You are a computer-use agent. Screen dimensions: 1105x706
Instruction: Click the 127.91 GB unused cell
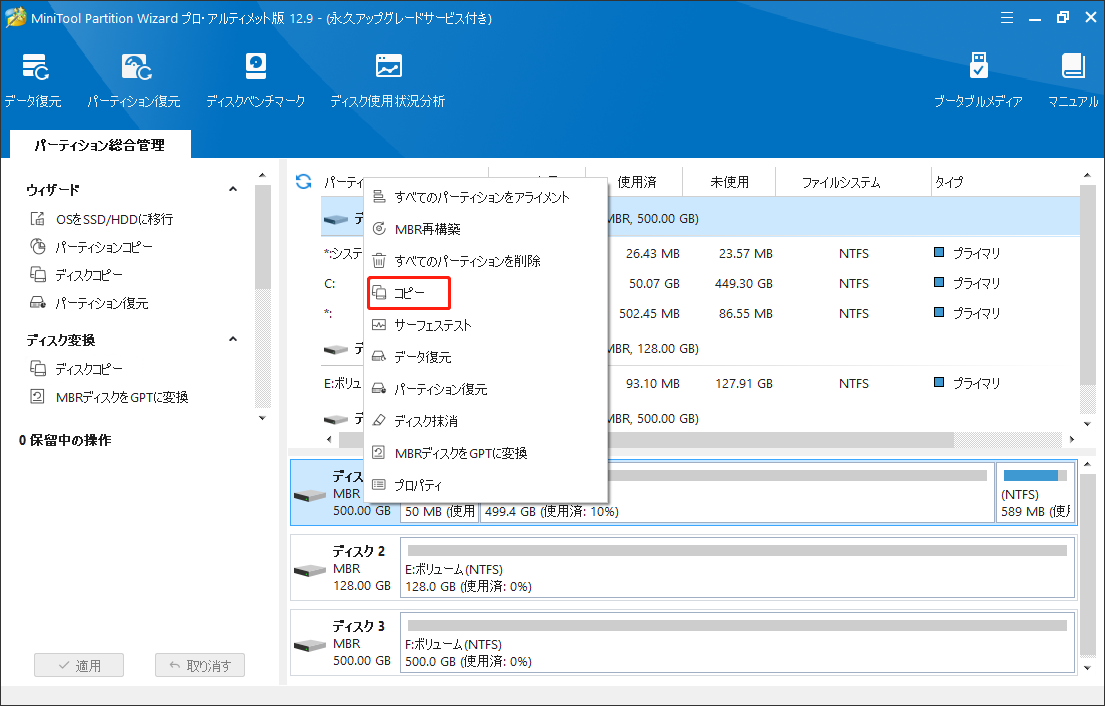743,383
